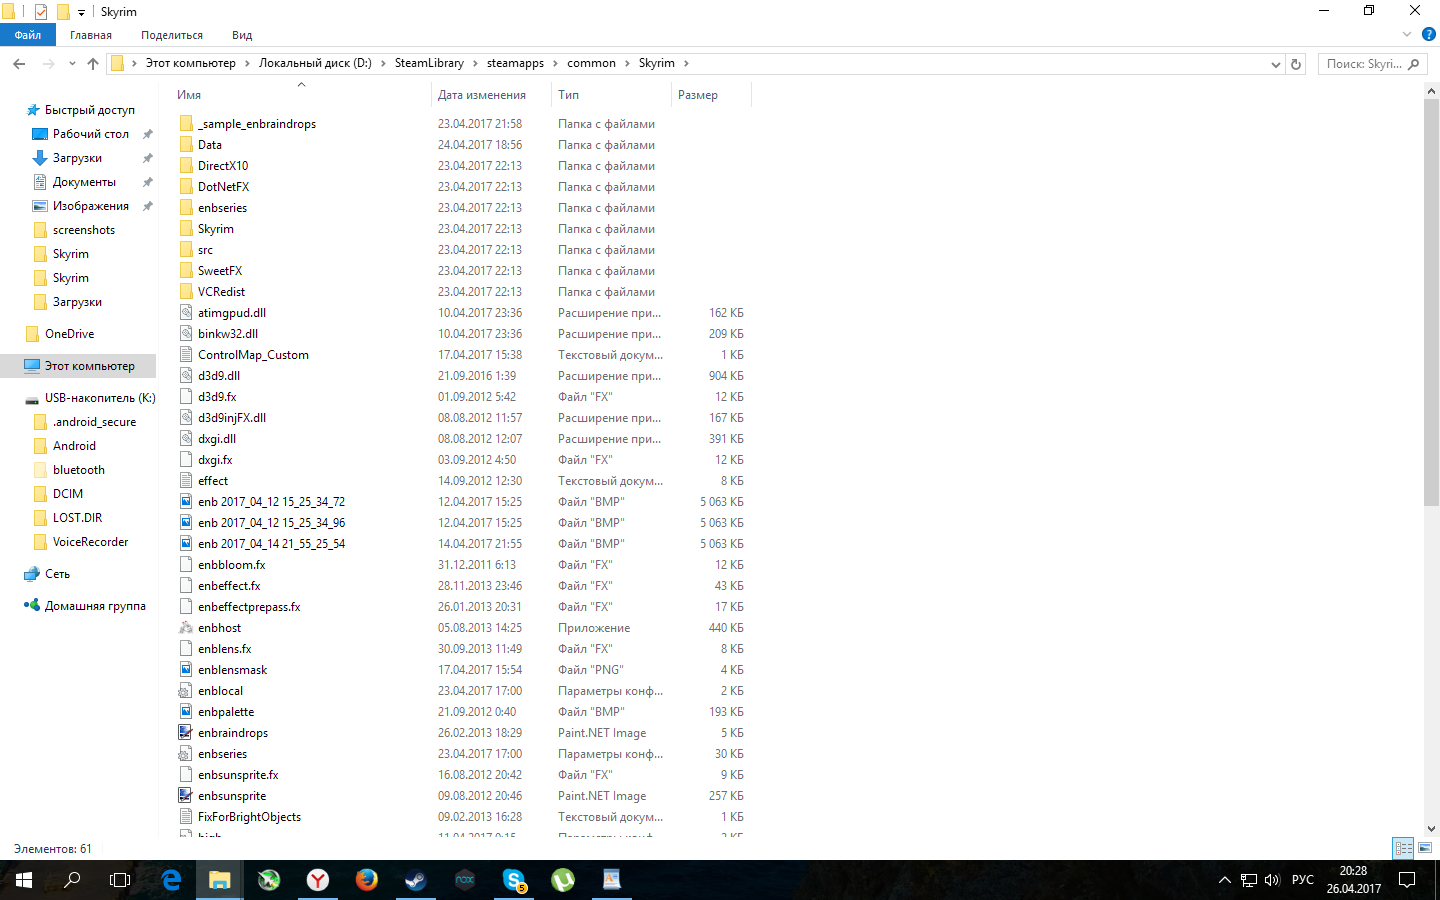
Task: Select the enbeffectprepass.fx file
Action: point(249,607)
